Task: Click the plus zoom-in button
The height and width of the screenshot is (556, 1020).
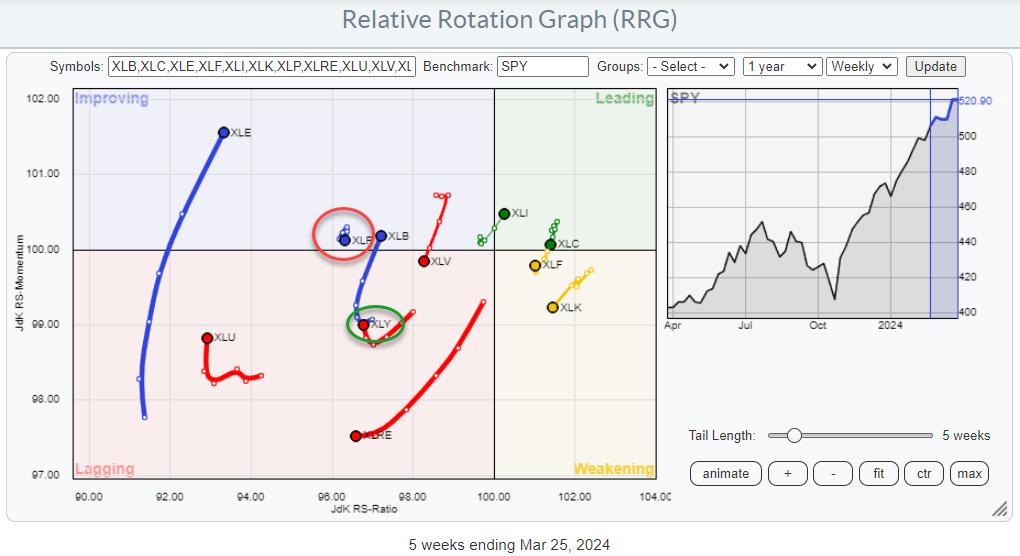Action: pos(786,473)
